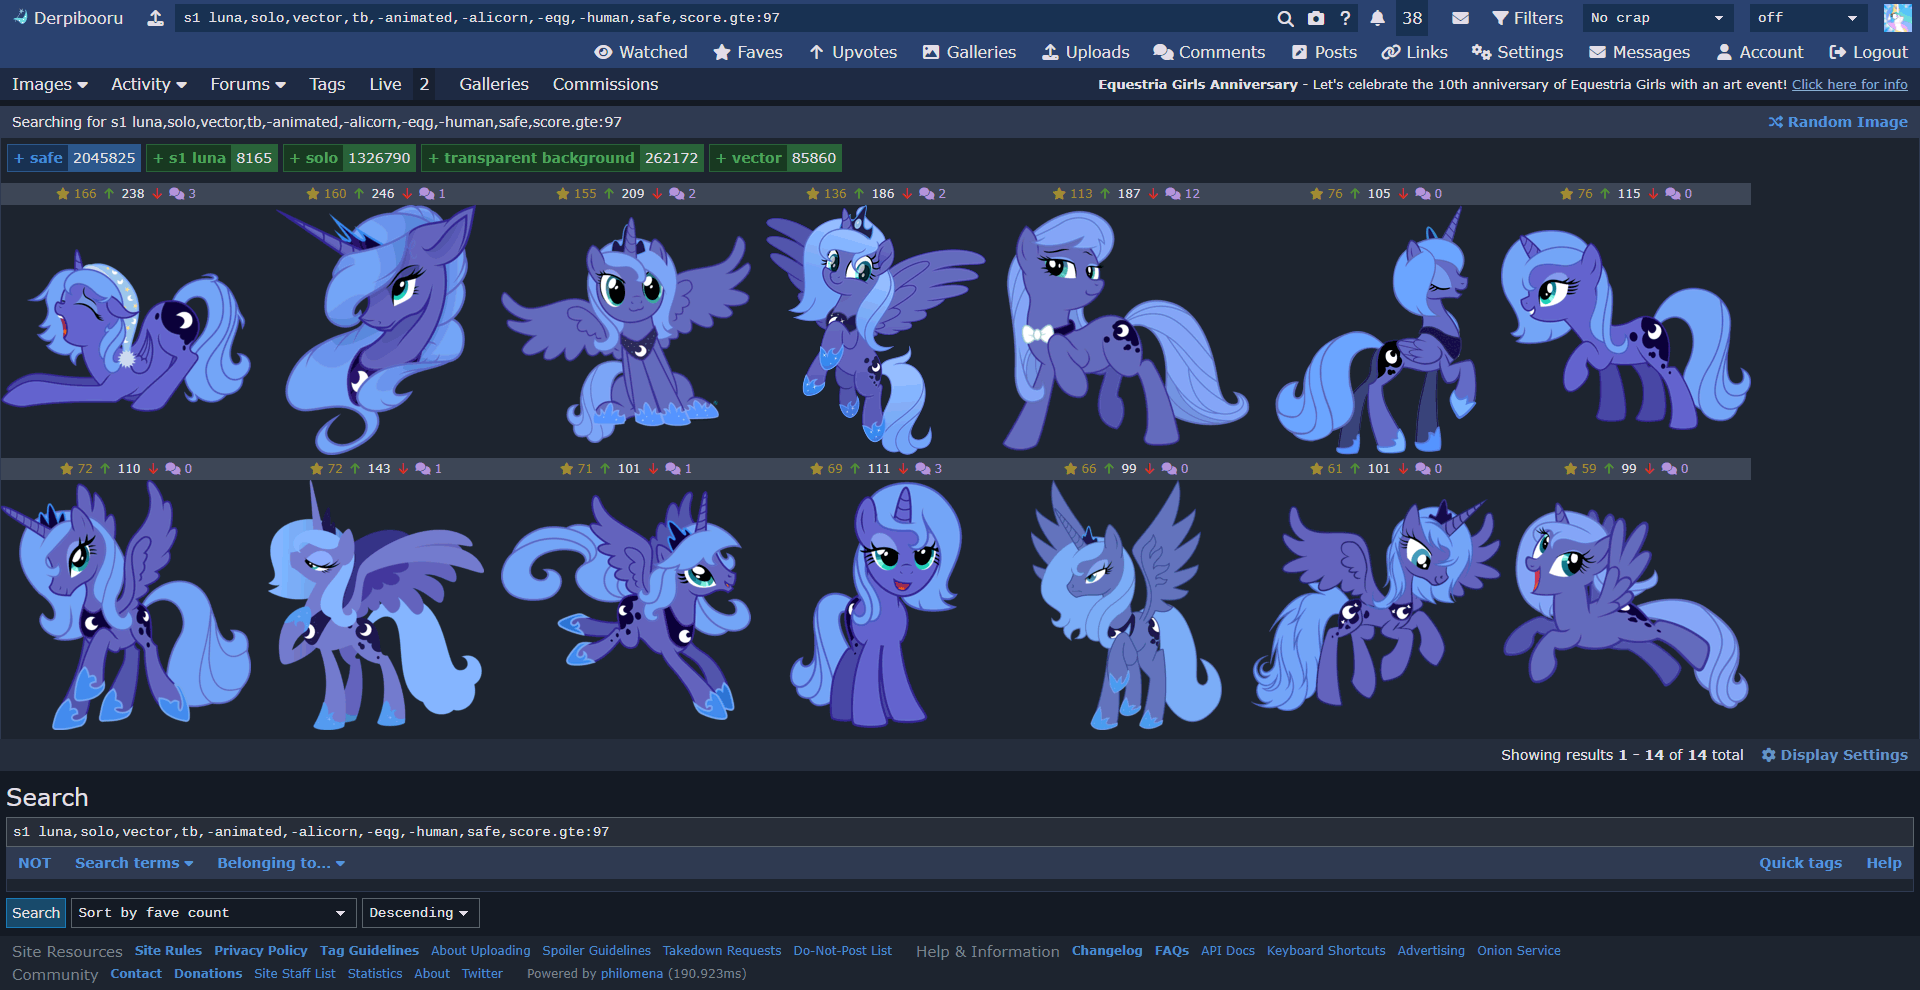
Task: Click the Derpibooru home logo
Action: [x=68, y=18]
